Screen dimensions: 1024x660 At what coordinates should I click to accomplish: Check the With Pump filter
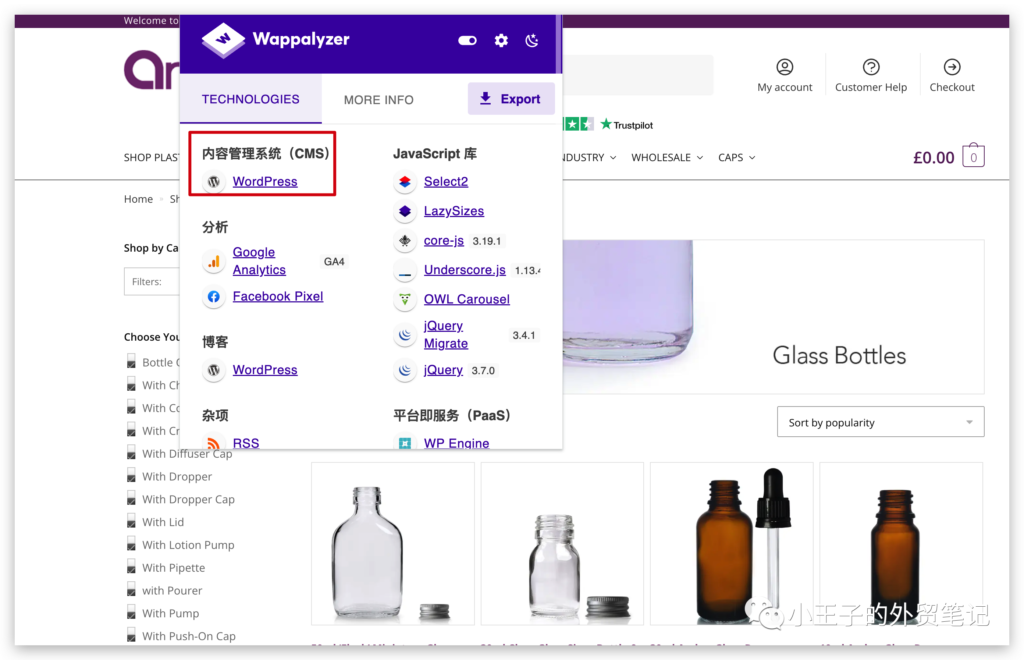click(x=131, y=614)
